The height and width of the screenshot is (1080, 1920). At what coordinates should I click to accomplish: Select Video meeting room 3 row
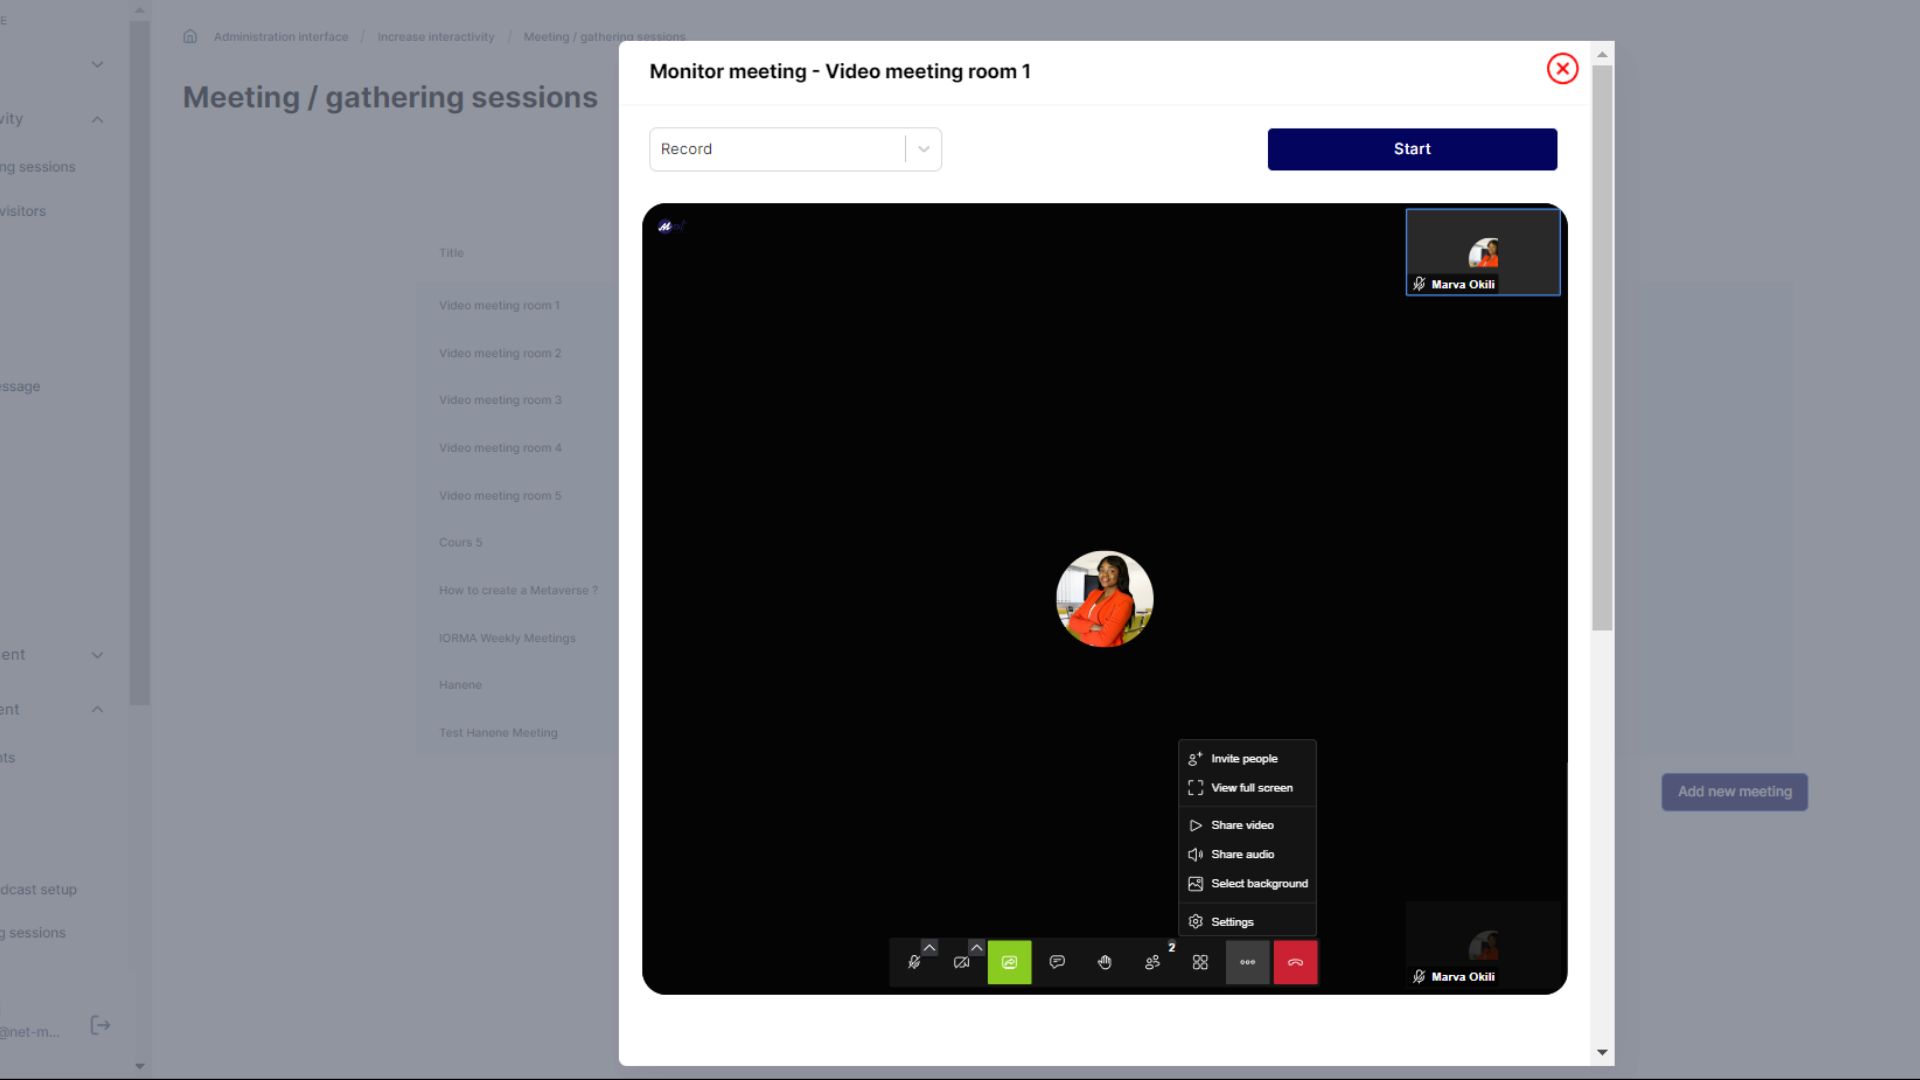pos(500,400)
